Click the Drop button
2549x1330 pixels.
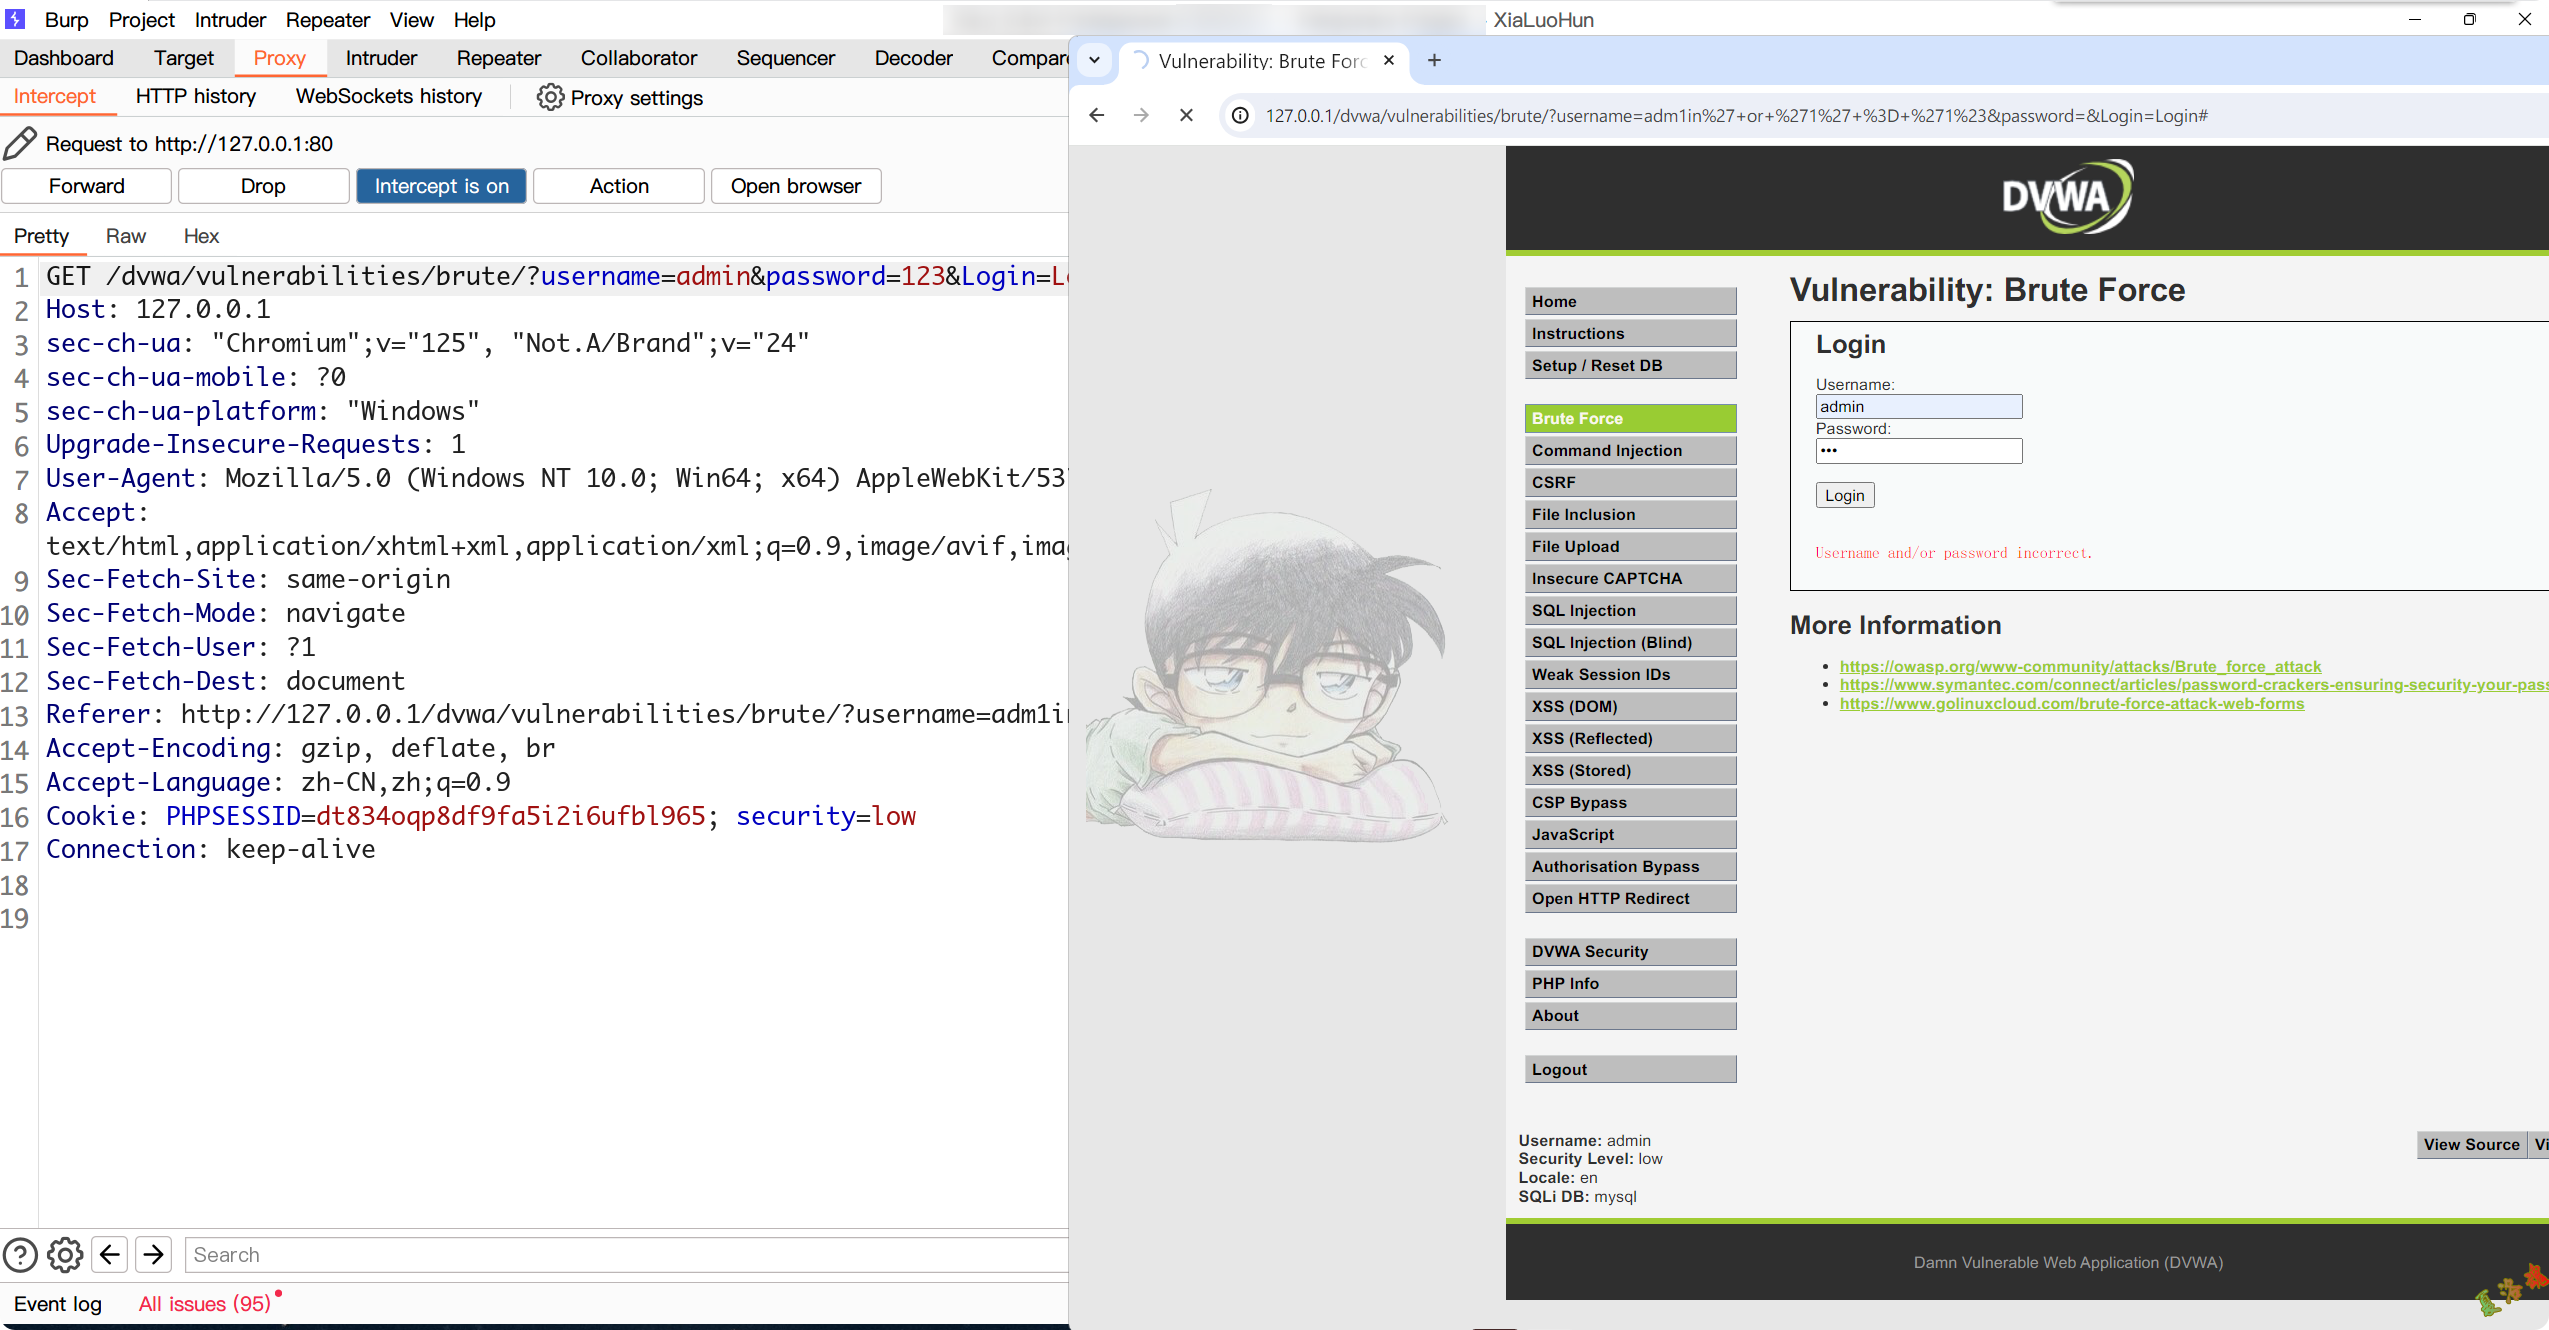263,186
